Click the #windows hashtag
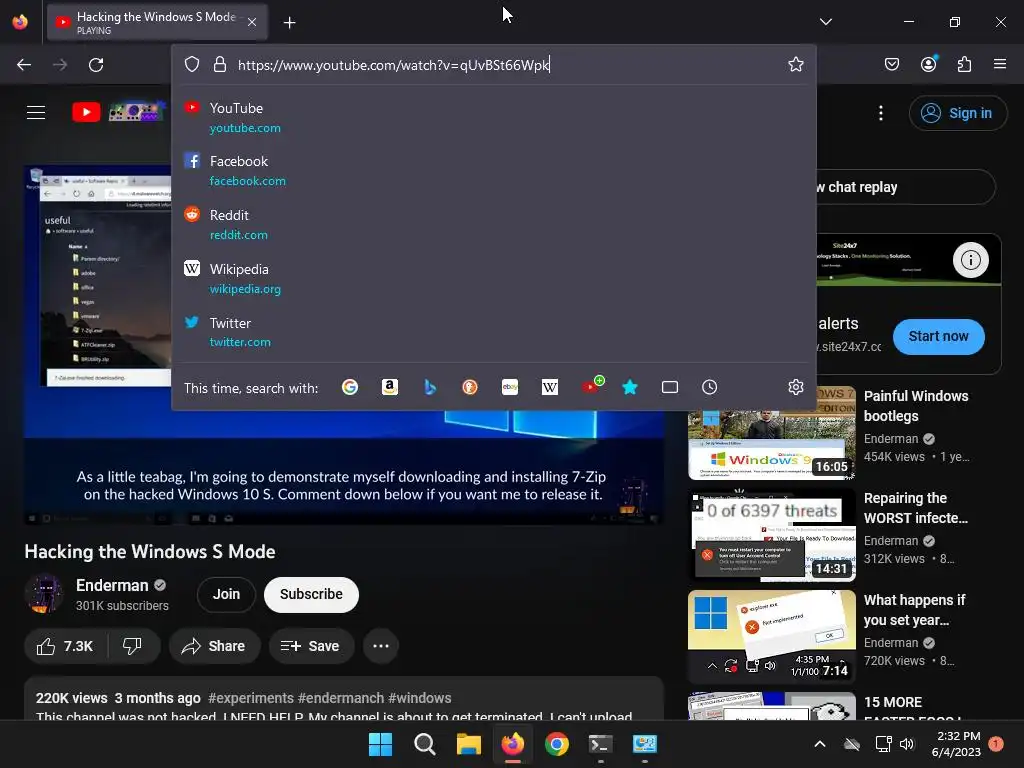1024x768 pixels. pyautogui.click(x=420, y=698)
